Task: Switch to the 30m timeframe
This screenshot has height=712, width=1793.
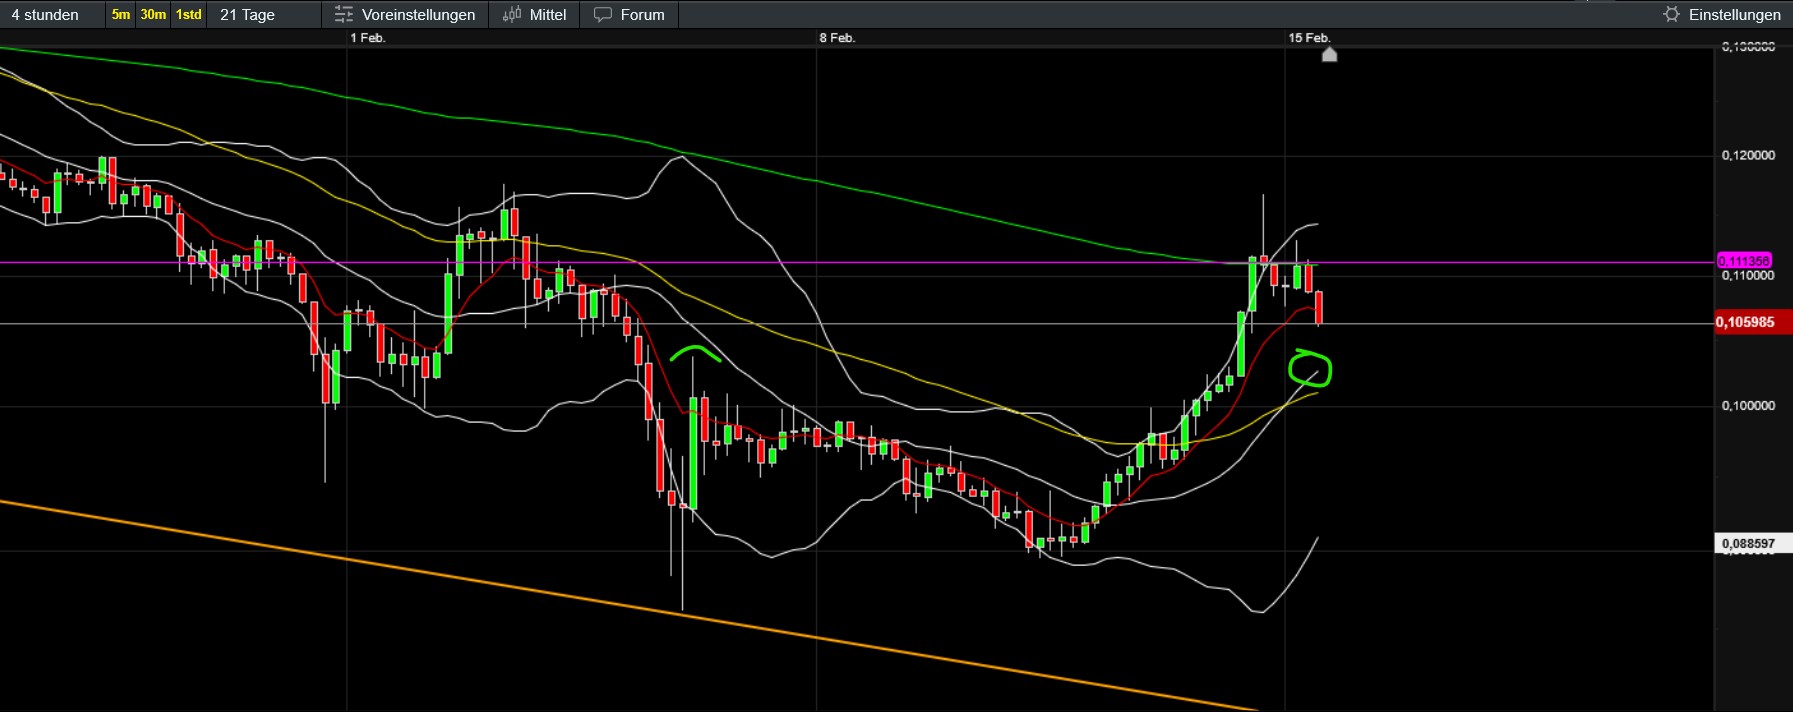Action: pyautogui.click(x=153, y=15)
